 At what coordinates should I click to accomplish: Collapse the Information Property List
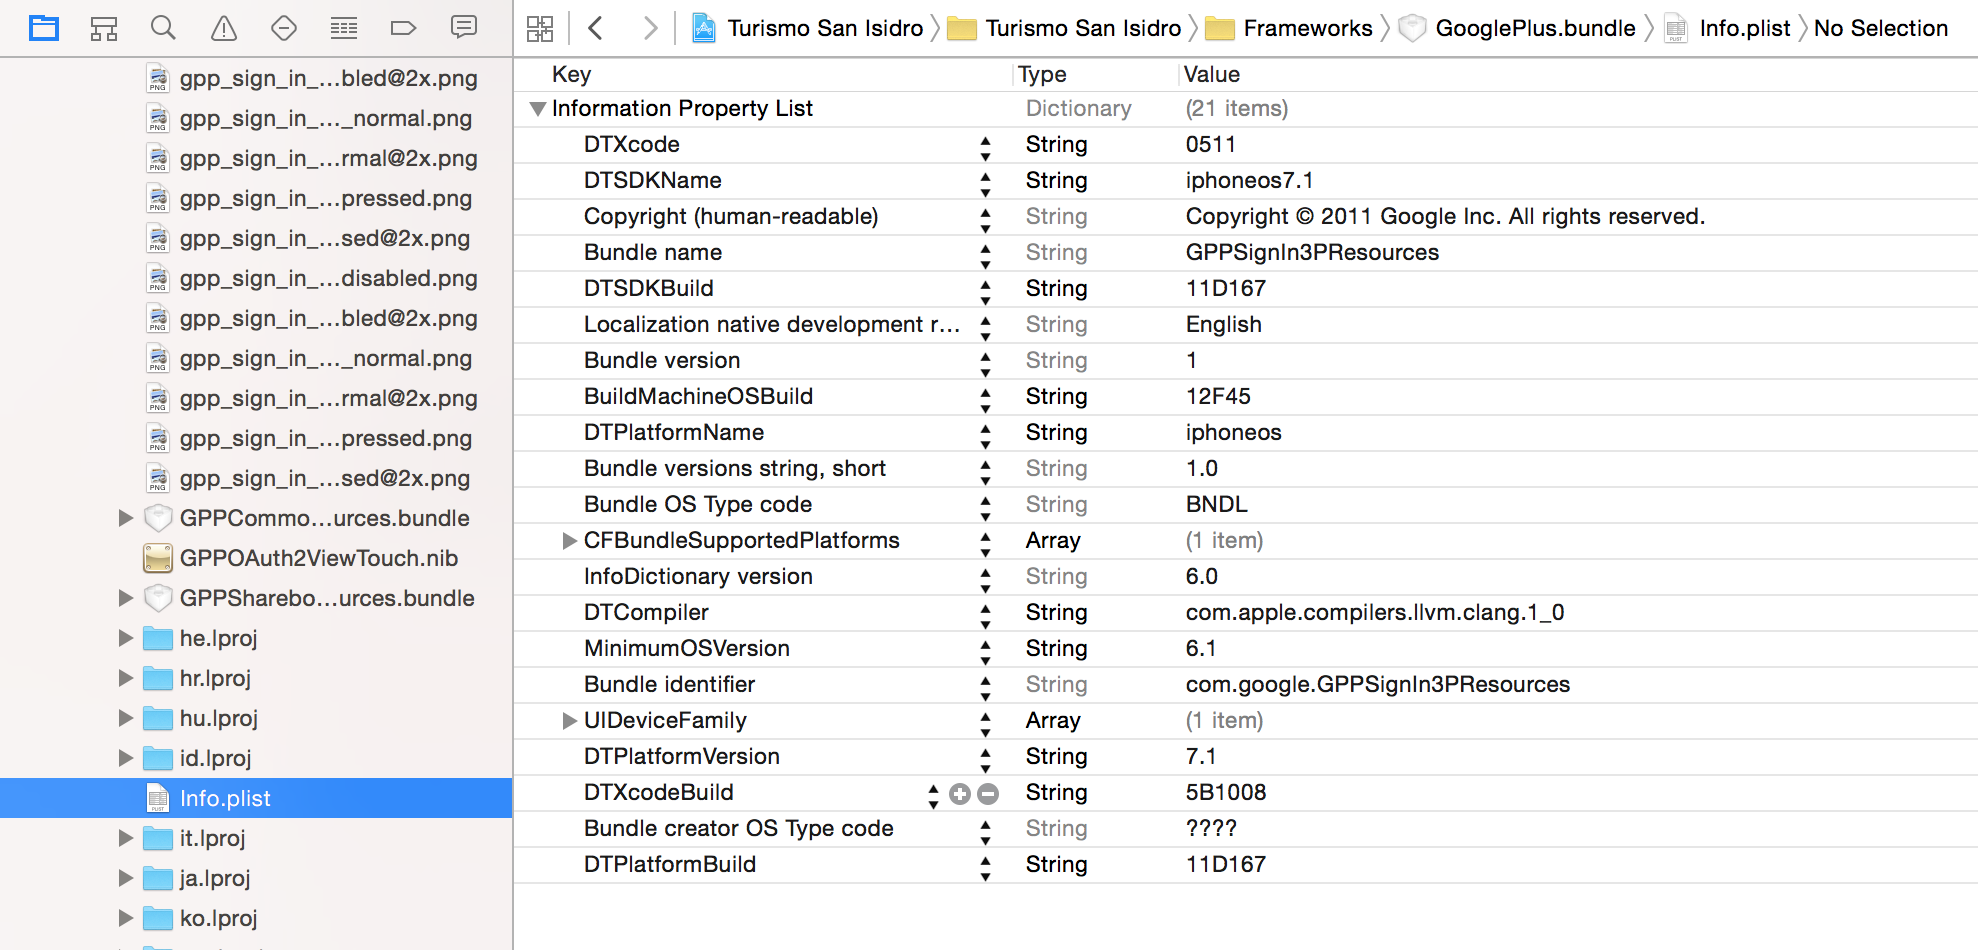[x=538, y=109]
